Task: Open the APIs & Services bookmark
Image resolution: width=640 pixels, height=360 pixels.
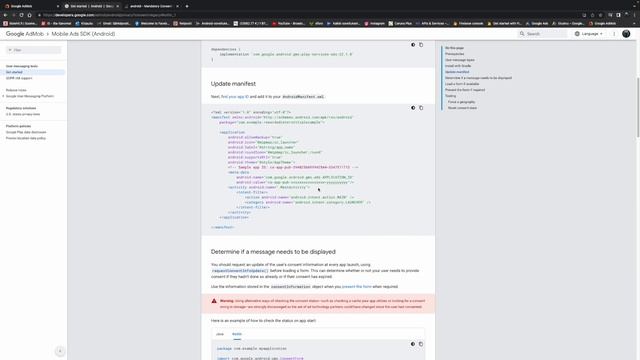Action: point(432,24)
